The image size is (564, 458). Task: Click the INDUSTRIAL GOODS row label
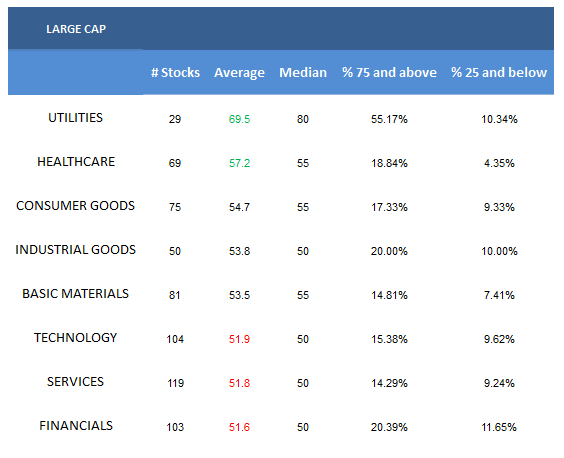click(x=76, y=249)
